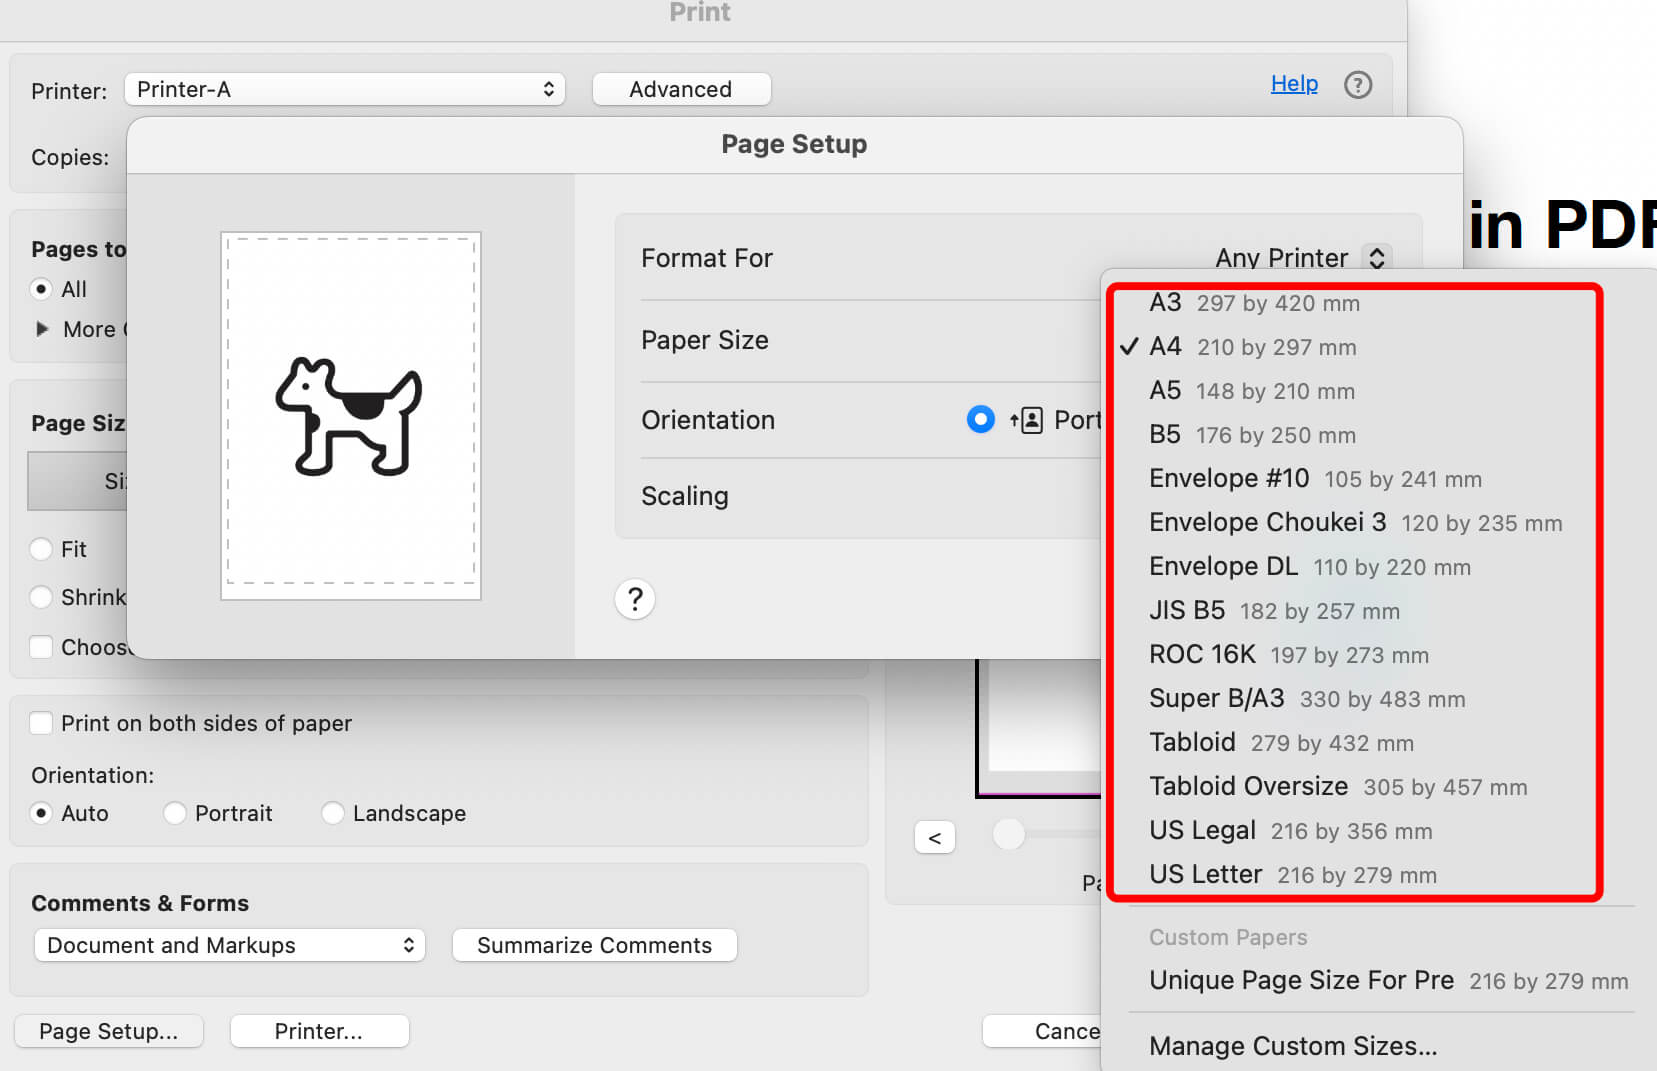Viewport: 1657px width, 1071px height.
Task: Click the Paper Size row label
Action: click(x=705, y=340)
